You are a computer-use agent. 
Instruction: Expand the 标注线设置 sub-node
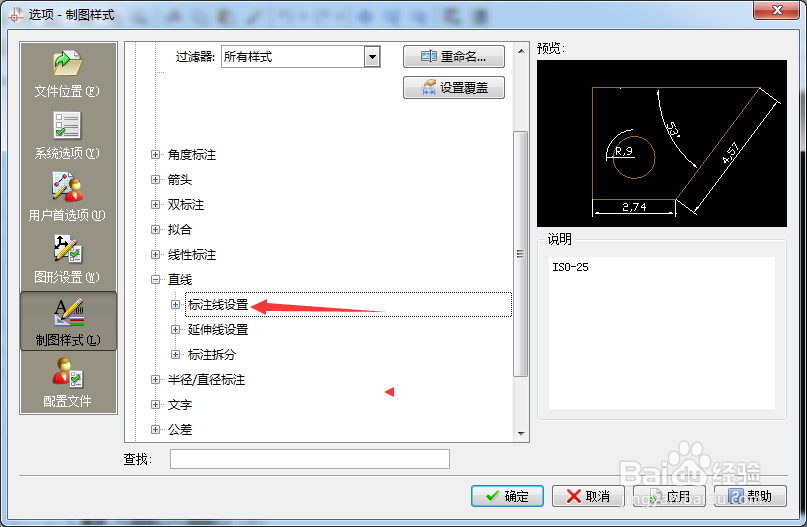[176, 305]
